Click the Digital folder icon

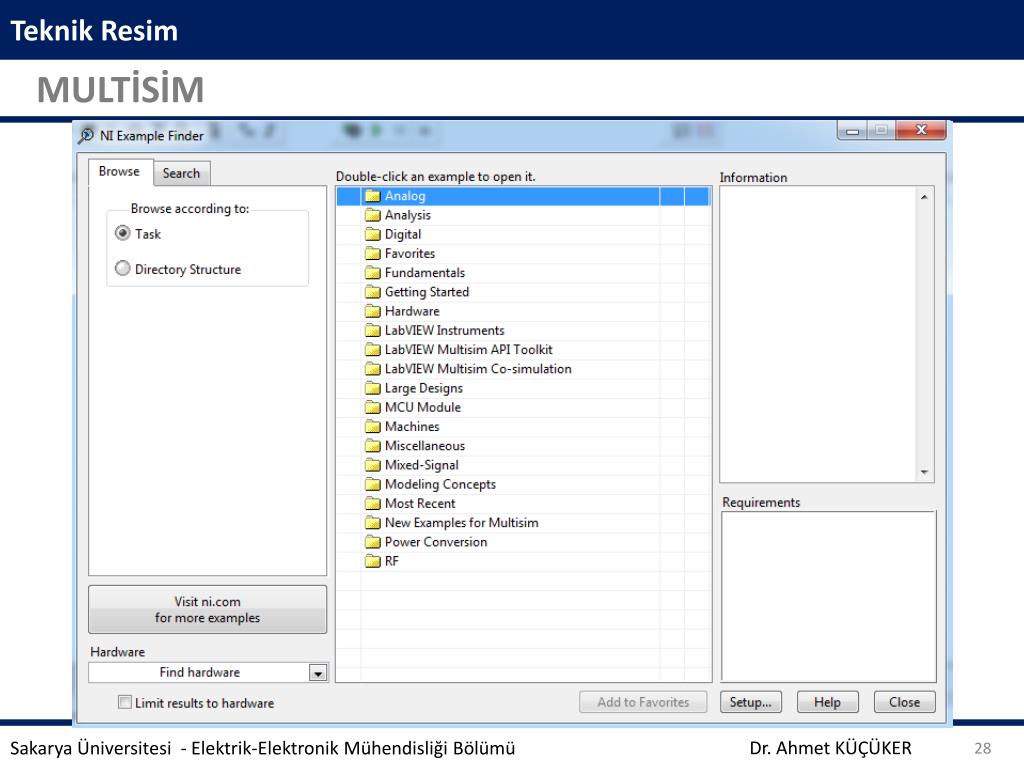373,234
